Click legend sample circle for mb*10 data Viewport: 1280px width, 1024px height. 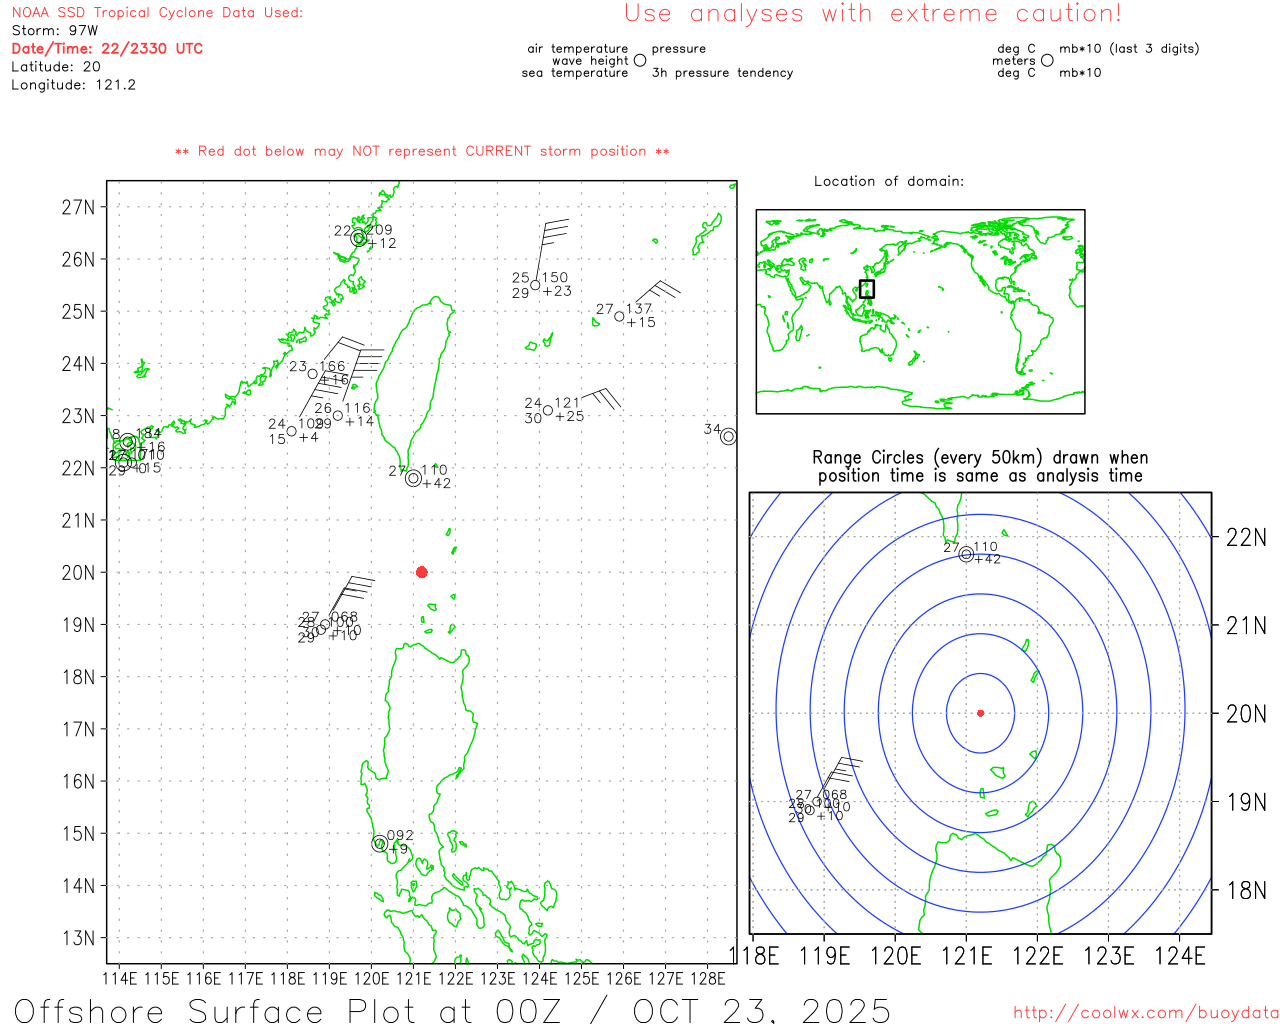pos(1047,60)
